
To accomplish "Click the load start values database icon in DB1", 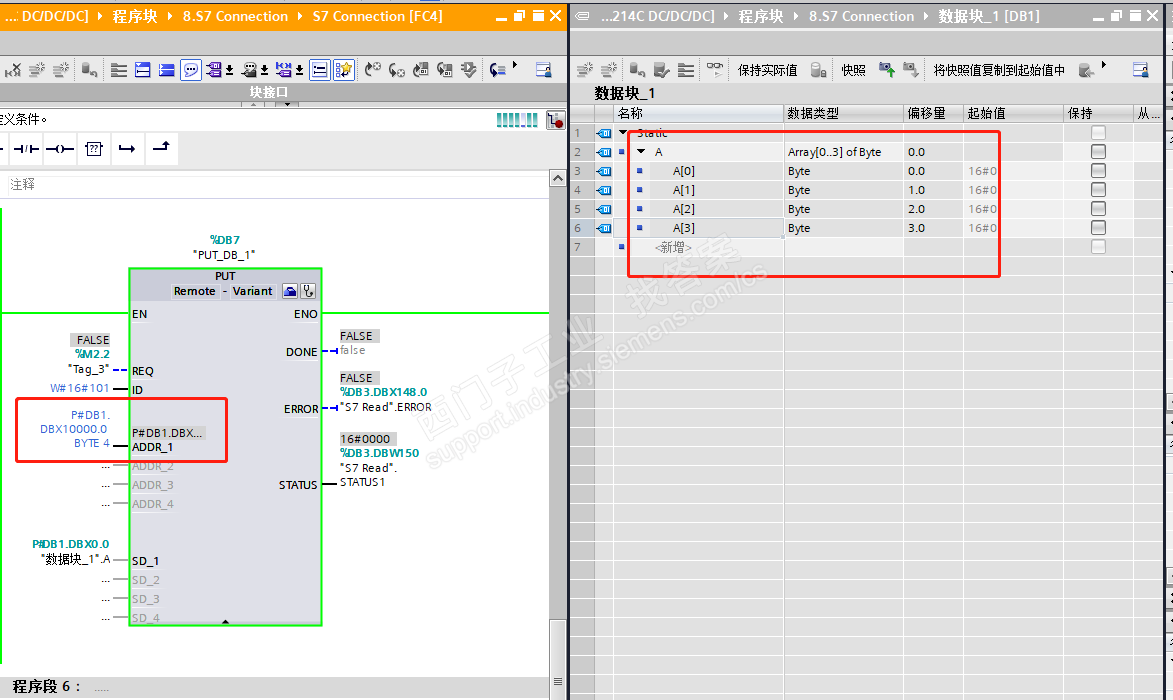I will click(1086, 70).
